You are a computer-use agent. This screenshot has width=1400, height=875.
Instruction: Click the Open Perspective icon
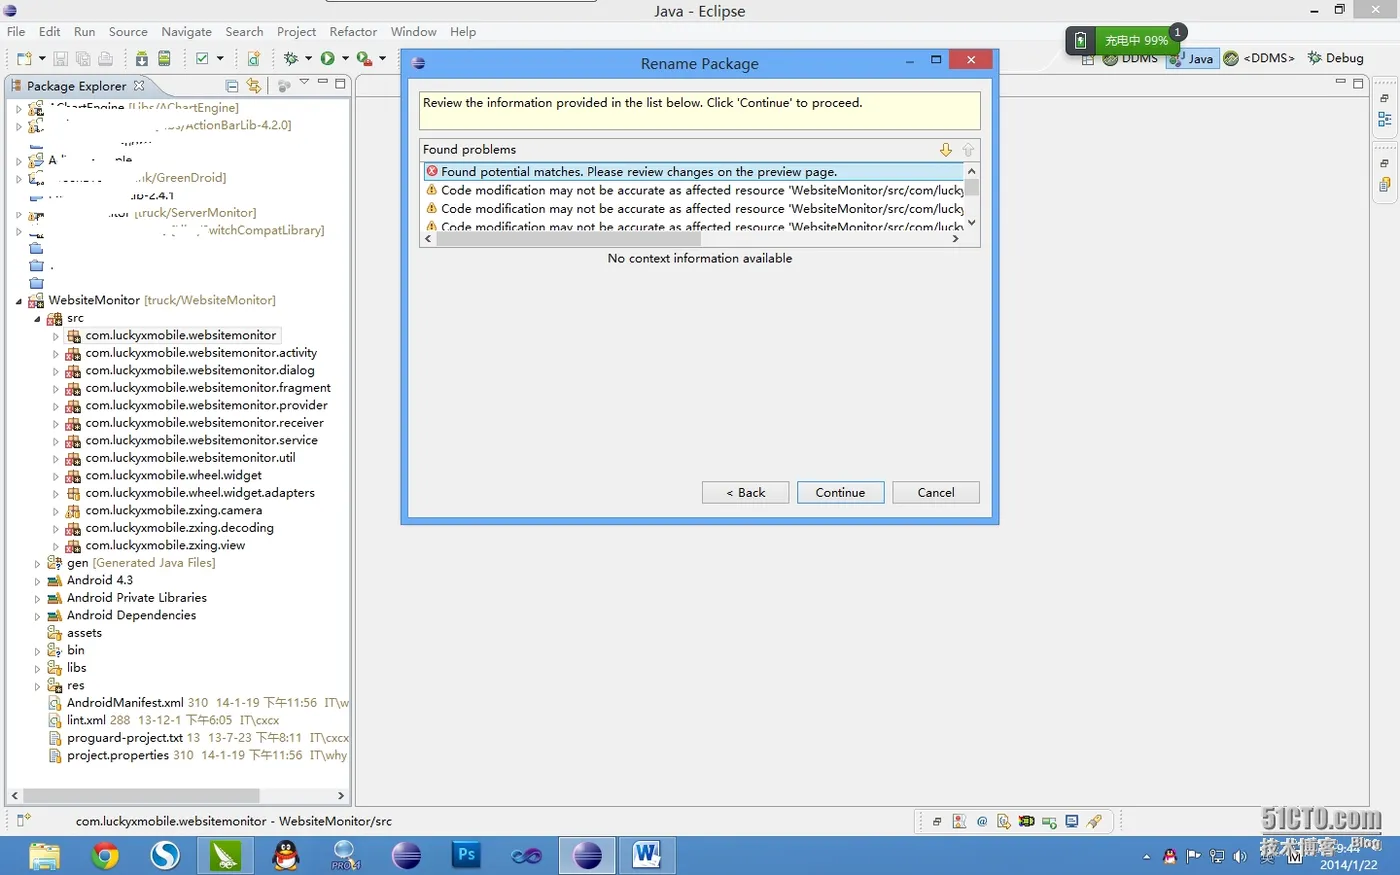pos(1087,60)
